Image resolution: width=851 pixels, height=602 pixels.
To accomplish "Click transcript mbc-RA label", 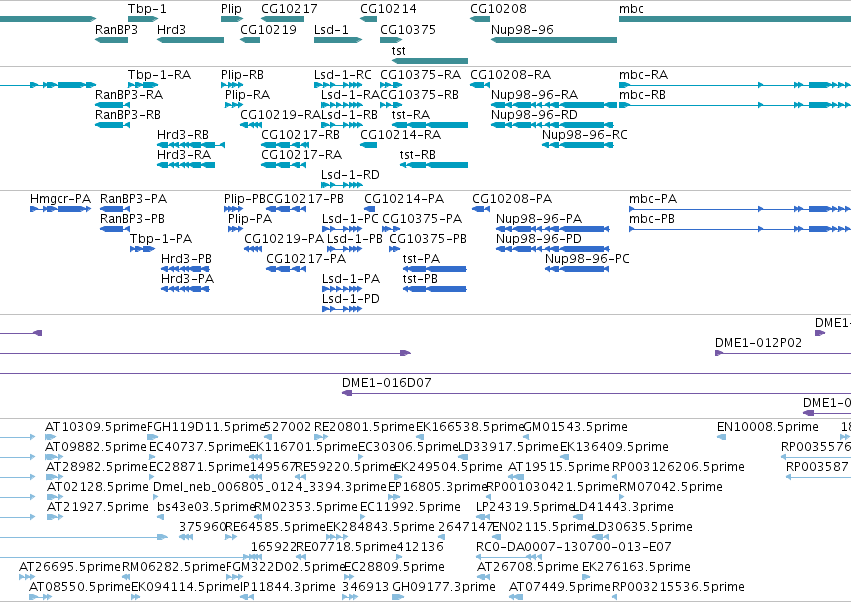I will pos(643,75).
